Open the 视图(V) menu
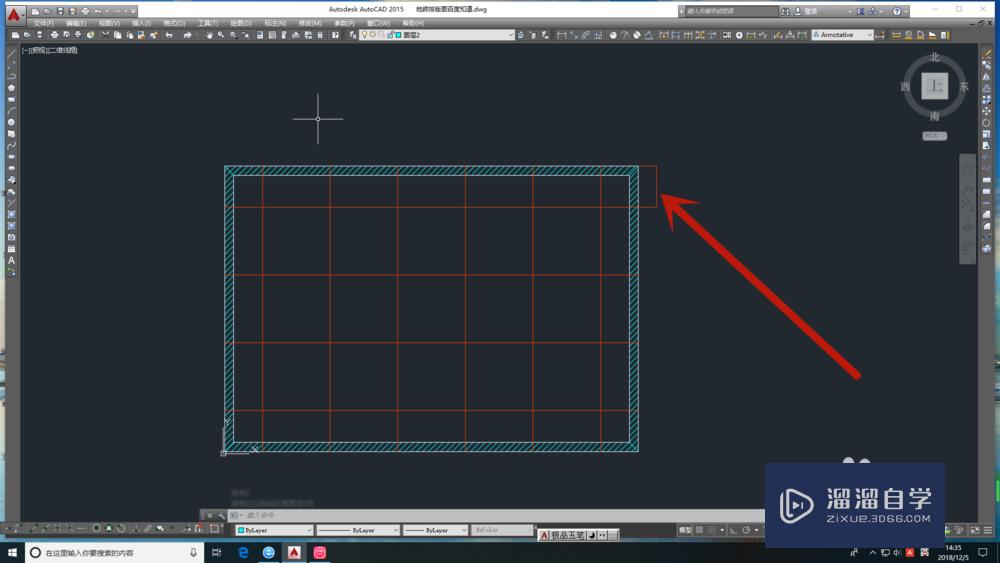This screenshot has height=563, width=1000. coord(109,23)
